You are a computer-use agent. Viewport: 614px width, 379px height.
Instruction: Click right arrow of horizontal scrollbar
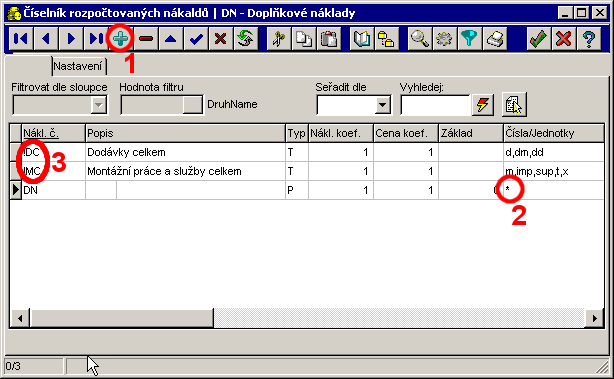[594, 318]
